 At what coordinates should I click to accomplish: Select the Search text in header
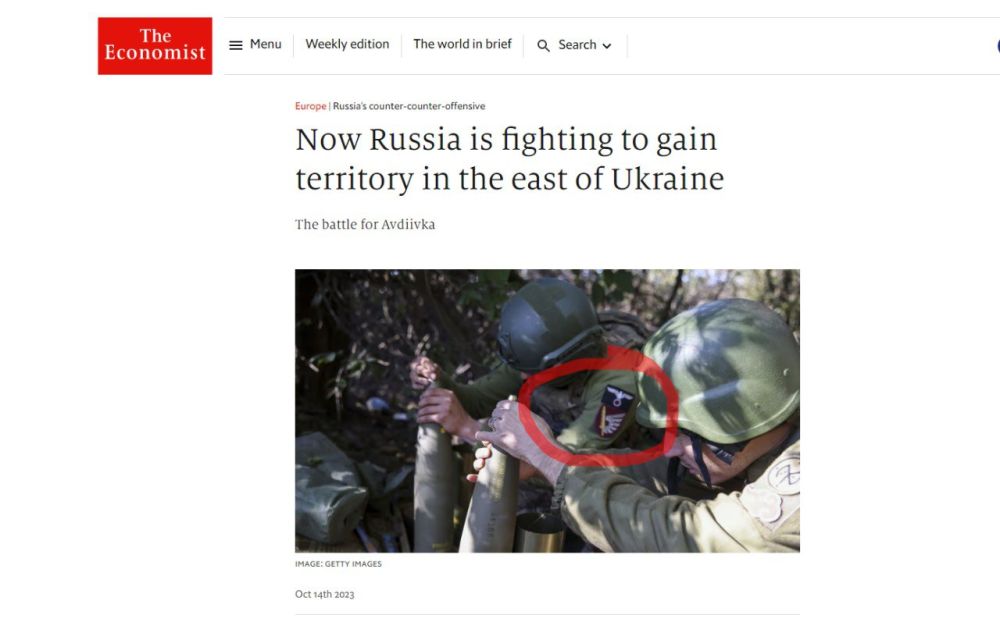click(x=577, y=45)
